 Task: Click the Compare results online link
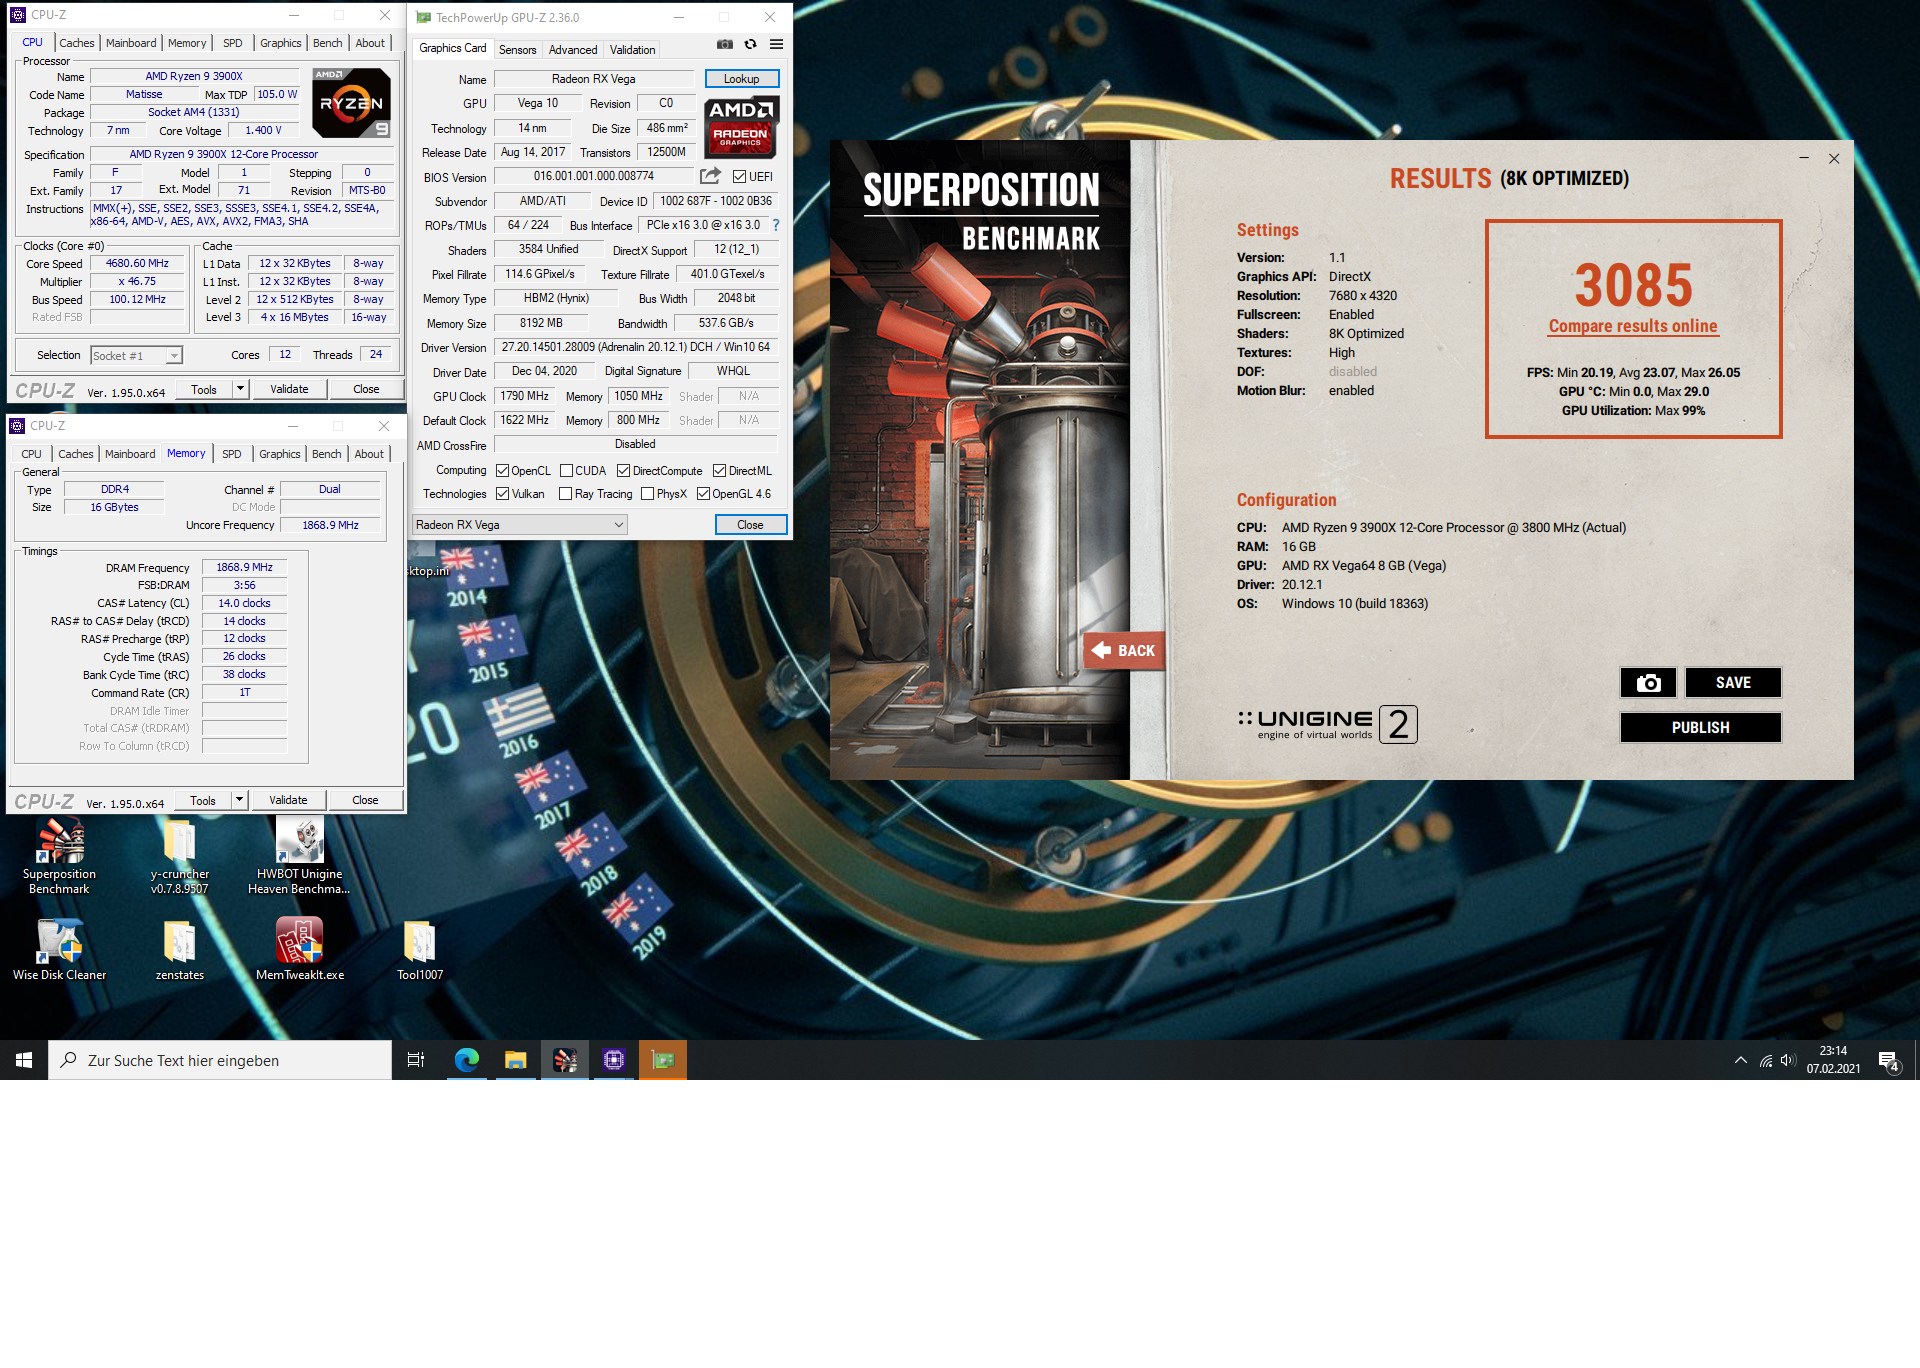[x=1632, y=326]
